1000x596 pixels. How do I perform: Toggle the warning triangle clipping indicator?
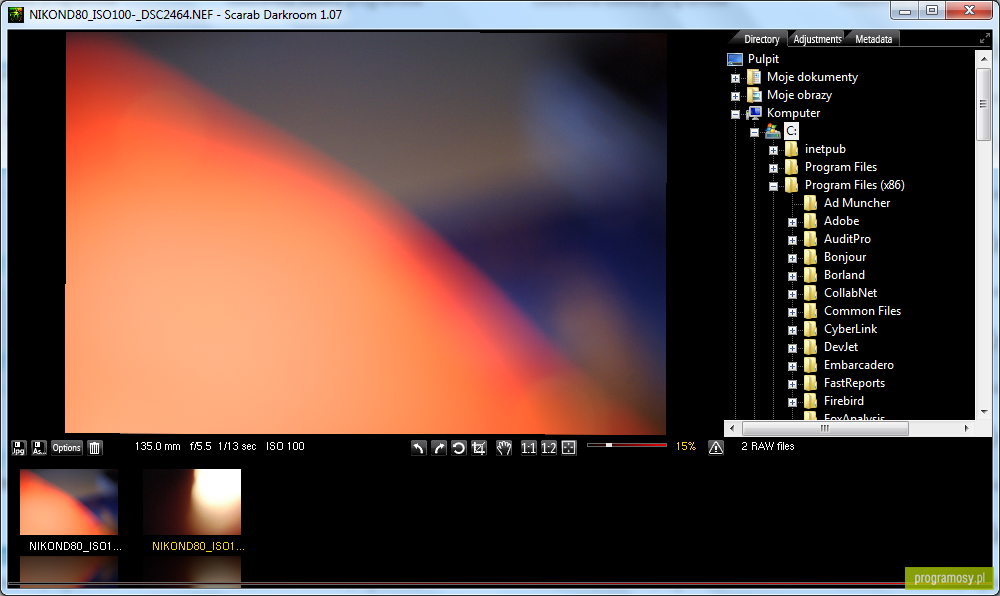[x=716, y=447]
